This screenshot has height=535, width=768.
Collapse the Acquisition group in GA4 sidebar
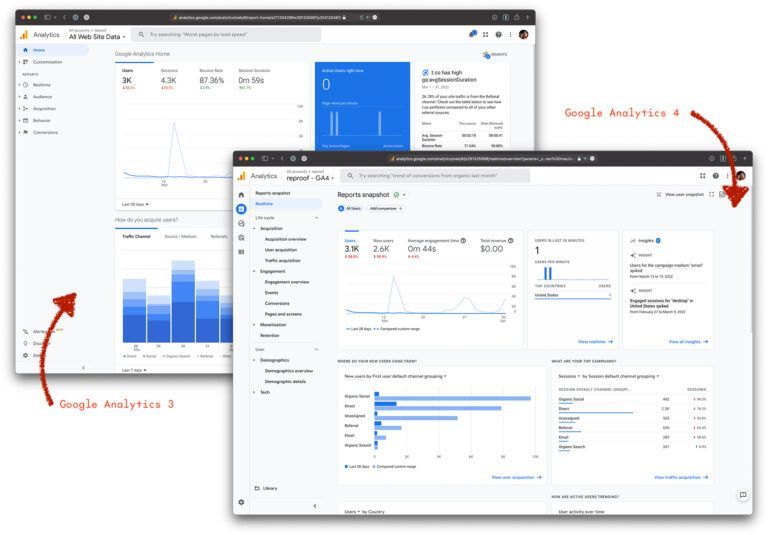pyautogui.click(x=255, y=228)
